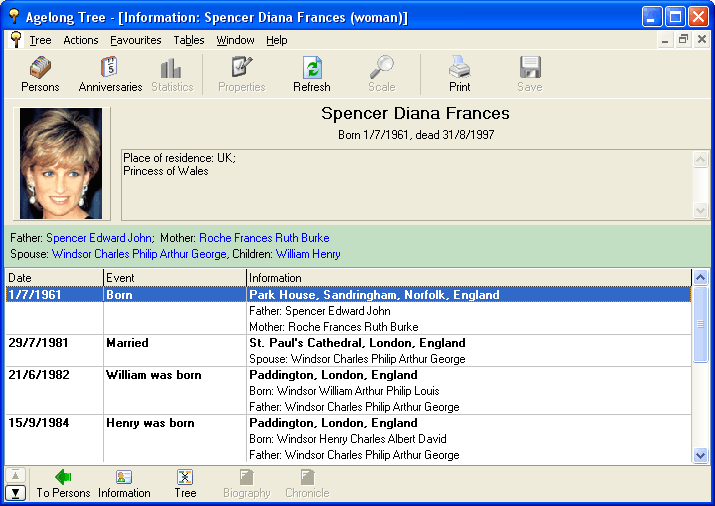Click the events table scroll down arrow
This screenshot has width=715, height=506.
click(x=700, y=455)
